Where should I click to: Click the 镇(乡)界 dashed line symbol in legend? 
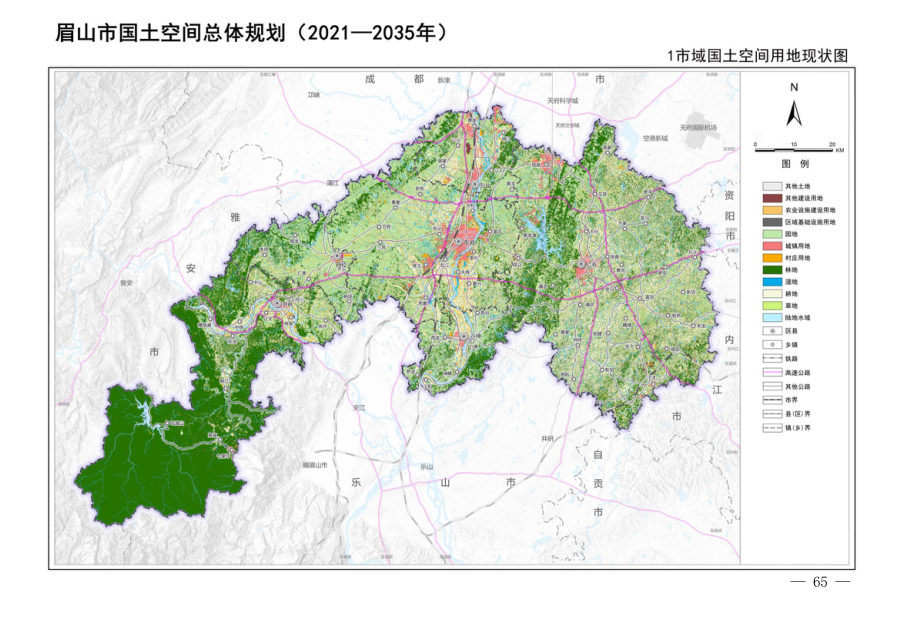pos(772,428)
